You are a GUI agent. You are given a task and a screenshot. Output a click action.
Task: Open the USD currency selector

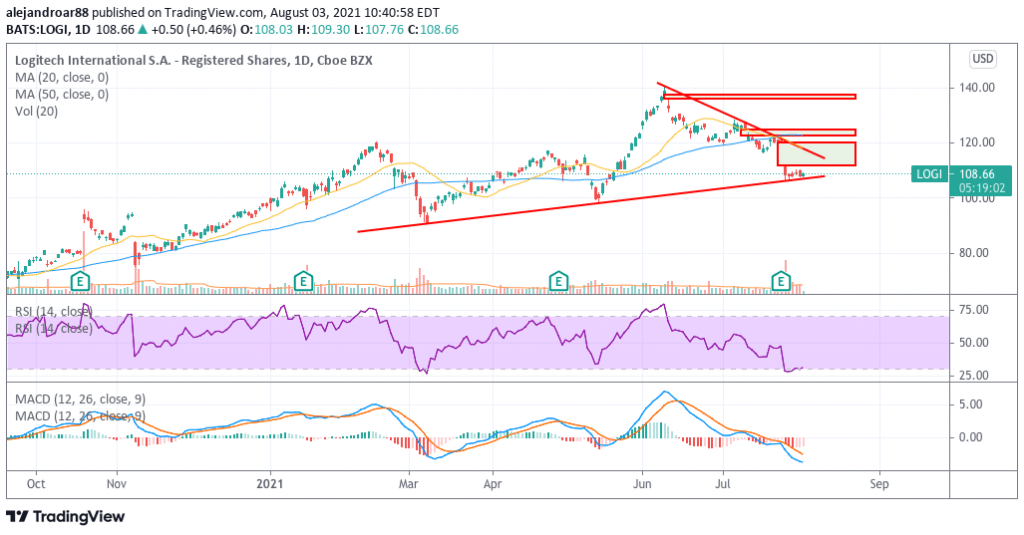point(983,59)
